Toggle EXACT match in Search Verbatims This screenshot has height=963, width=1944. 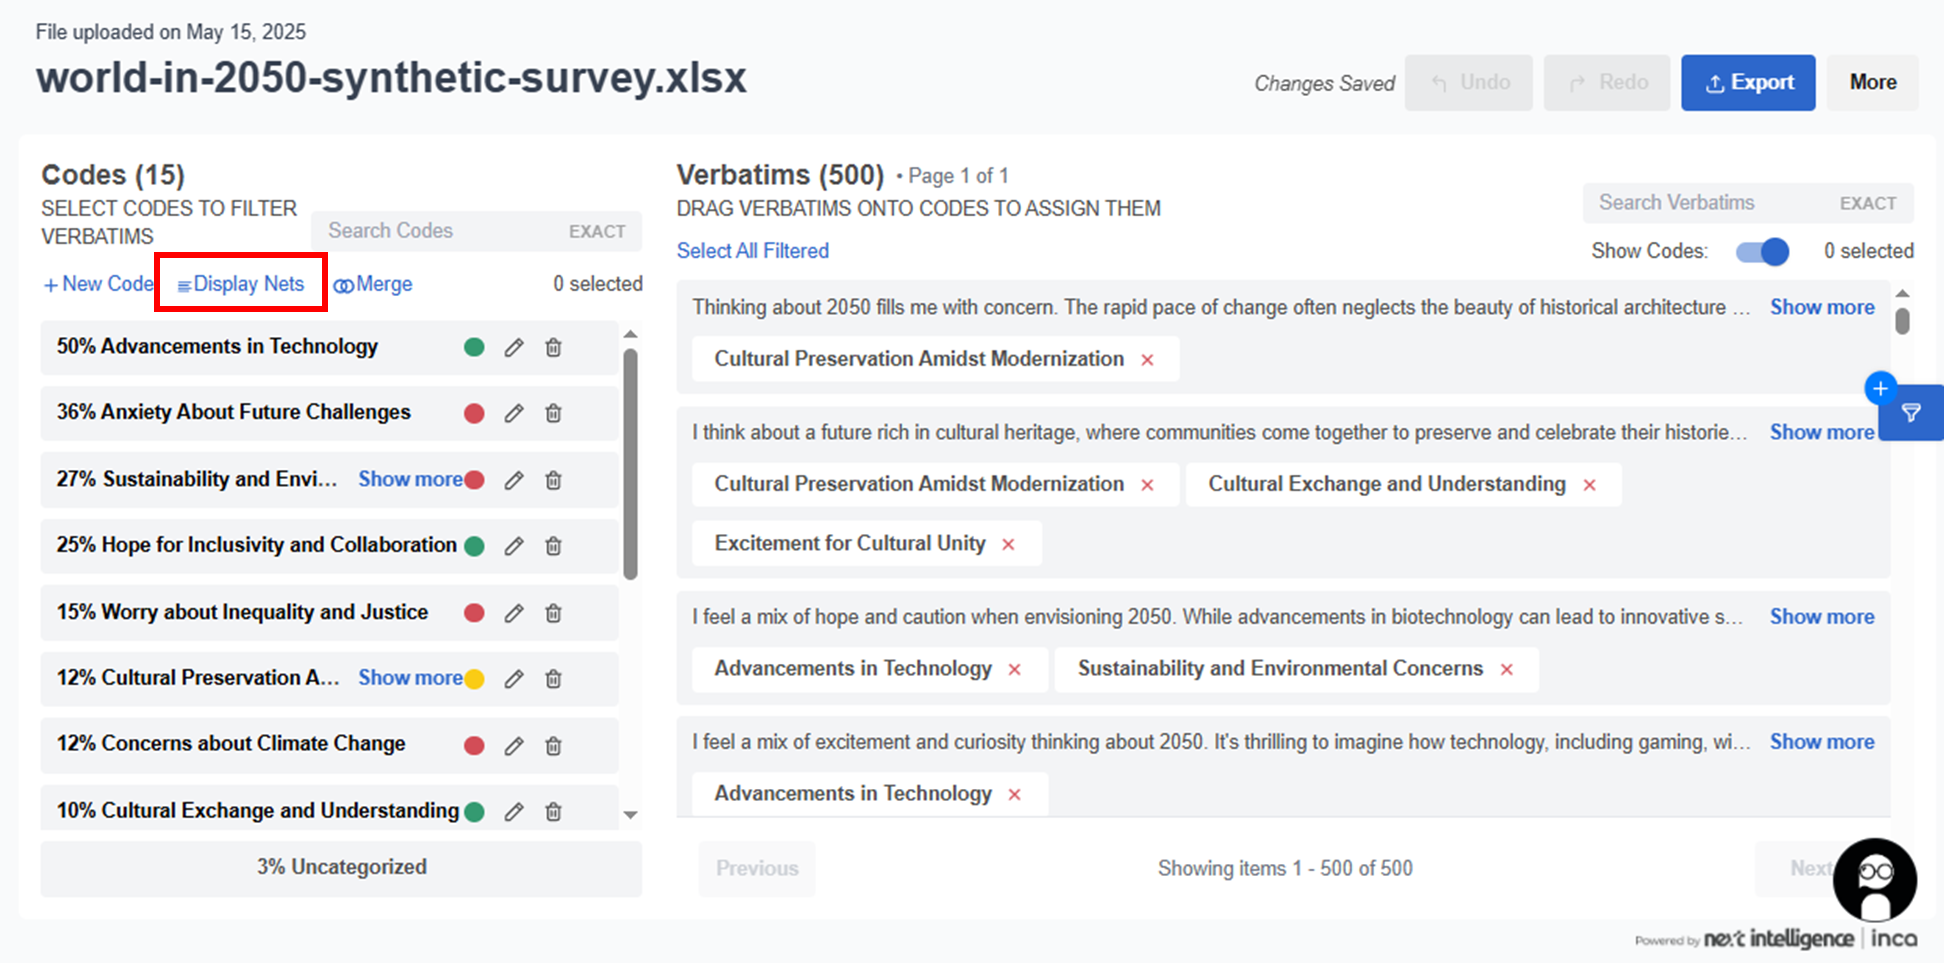coord(1867,203)
